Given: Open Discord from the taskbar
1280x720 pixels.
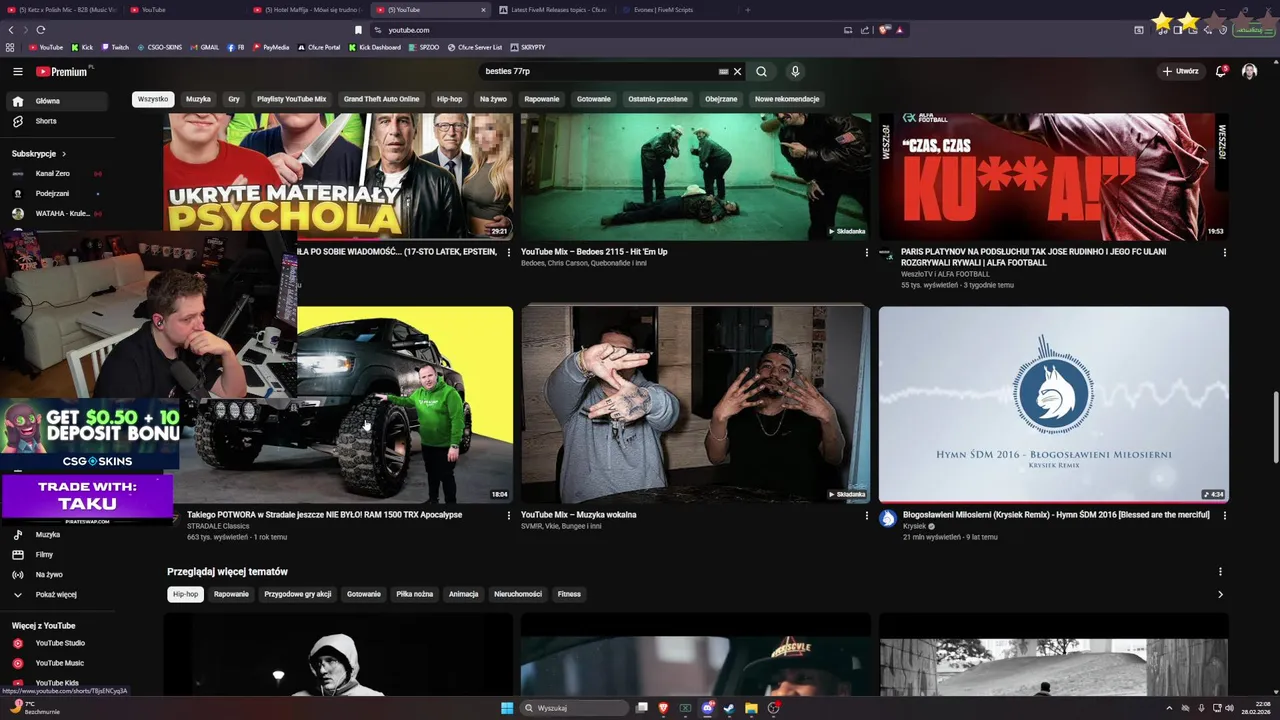Looking at the screenshot, I should pyautogui.click(x=708, y=708).
